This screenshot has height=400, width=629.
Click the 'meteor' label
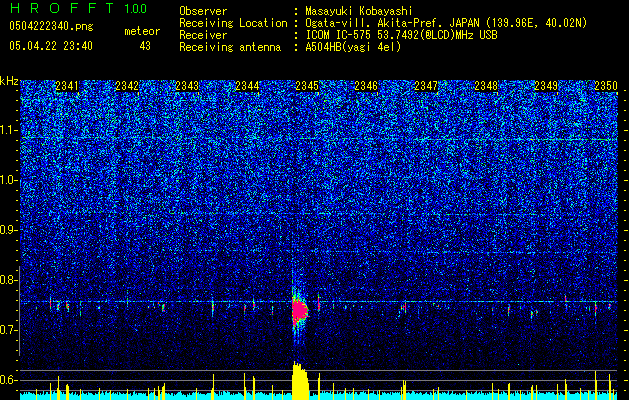pyautogui.click(x=142, y=31)
